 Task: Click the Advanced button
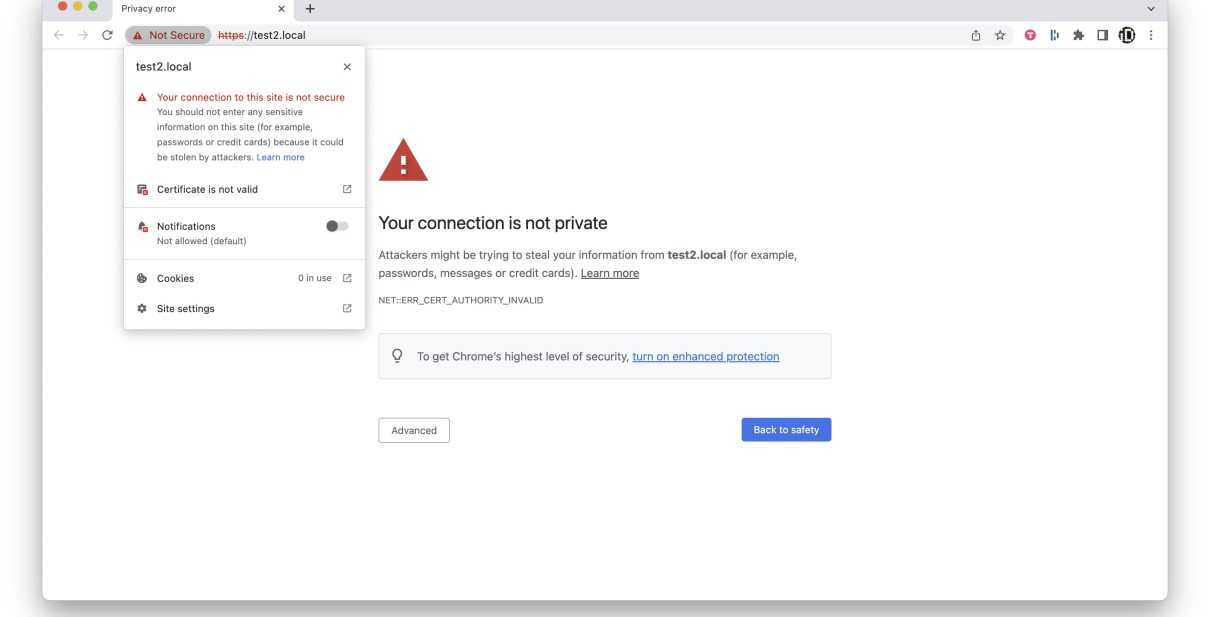pos(414,430)
